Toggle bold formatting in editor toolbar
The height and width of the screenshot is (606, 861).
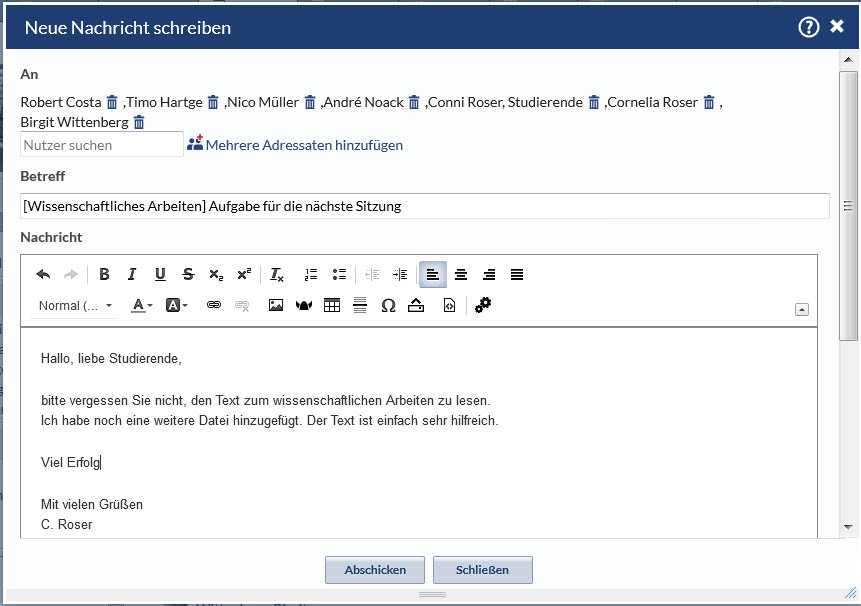point(104,275)
